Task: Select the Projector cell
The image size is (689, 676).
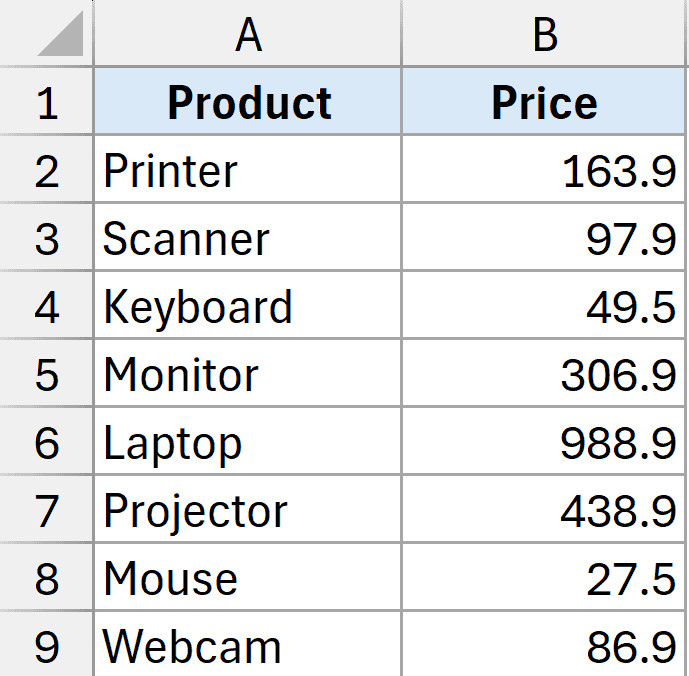Action: 248,511
